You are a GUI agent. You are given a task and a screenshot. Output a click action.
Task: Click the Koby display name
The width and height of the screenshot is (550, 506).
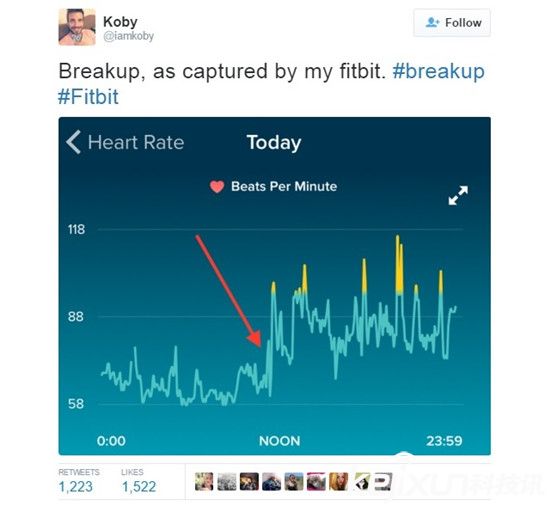(120, 21)
